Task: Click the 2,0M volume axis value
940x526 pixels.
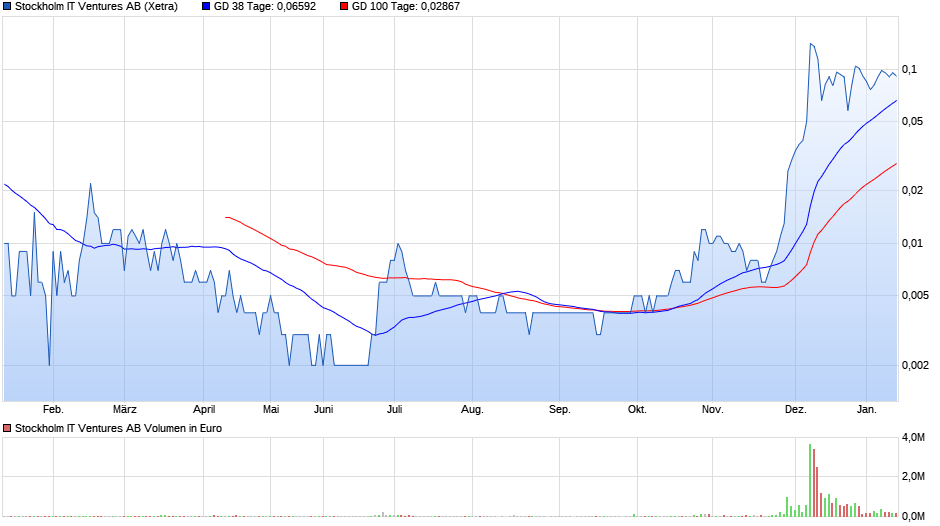Action: click(x=914, y=477)
